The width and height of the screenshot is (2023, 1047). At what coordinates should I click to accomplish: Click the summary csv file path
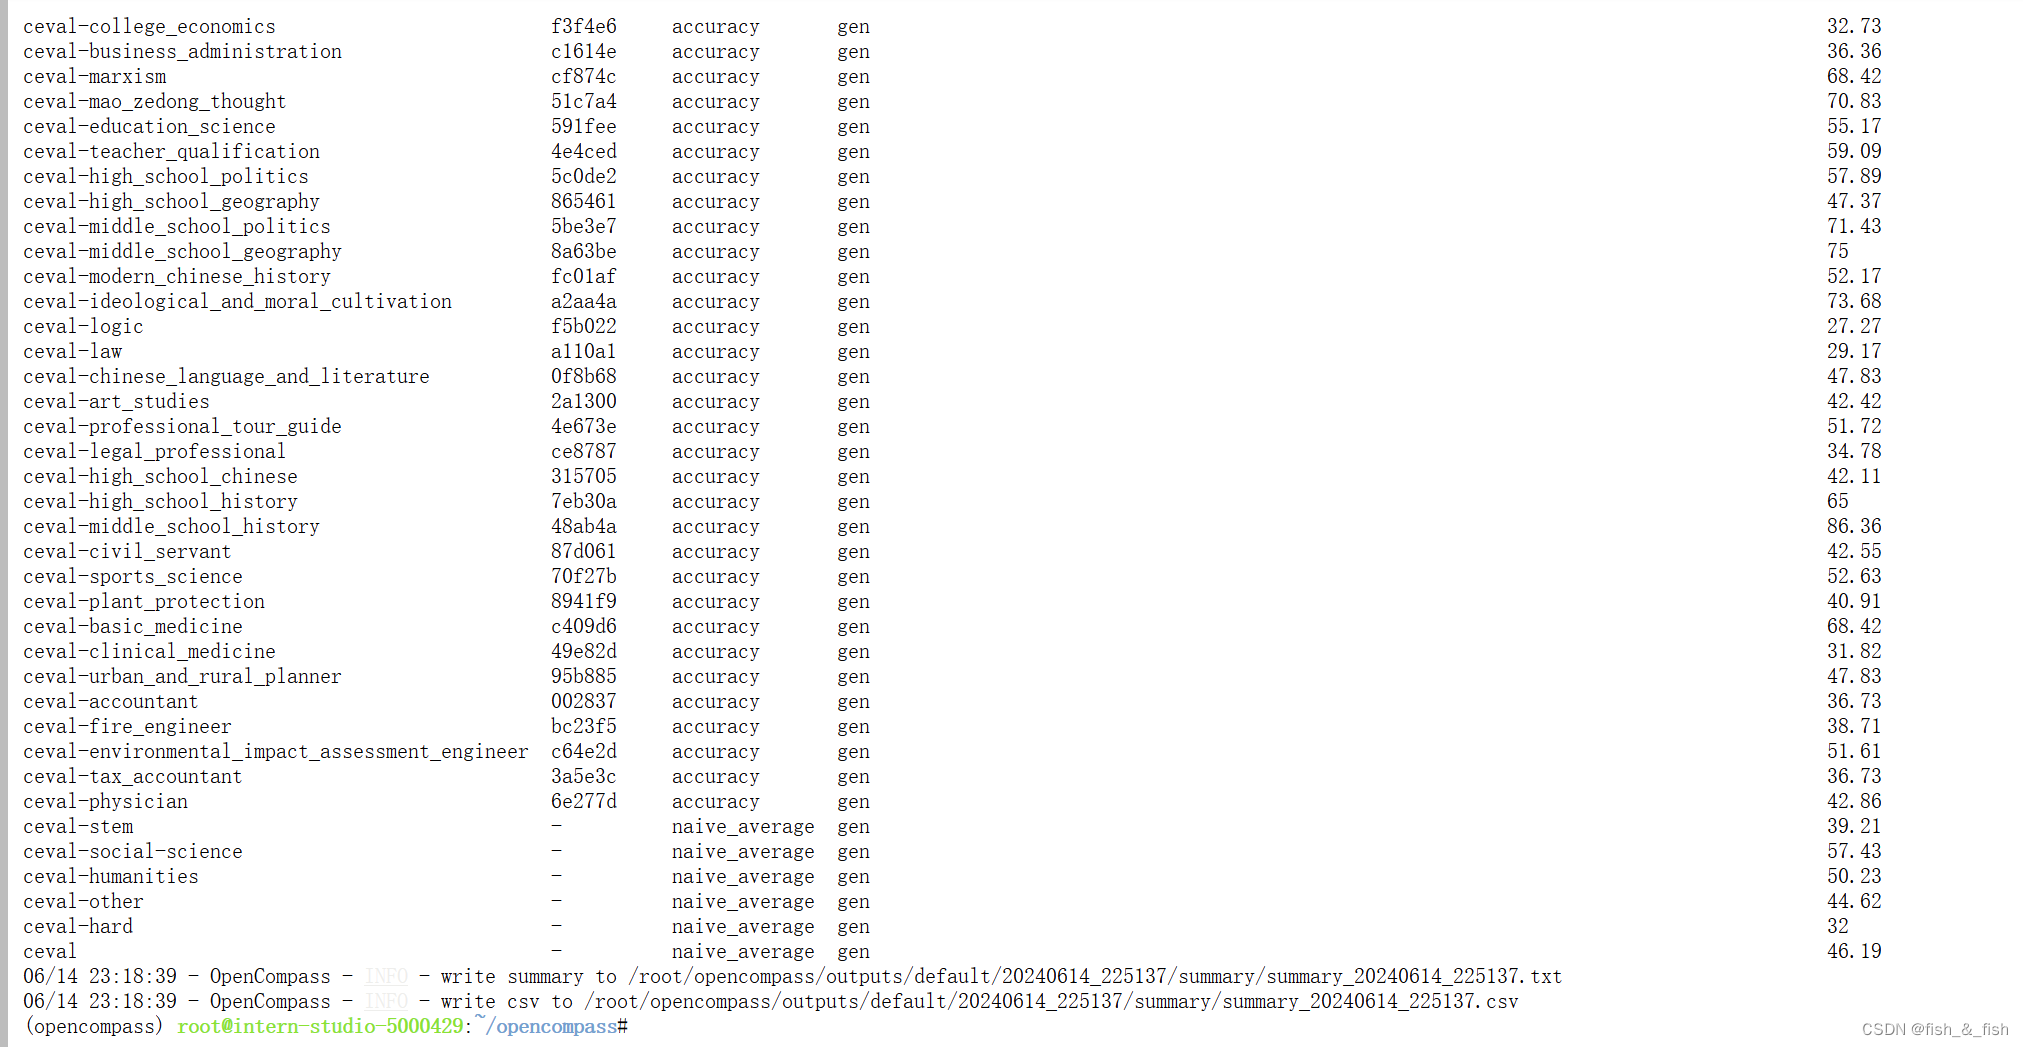click(x=1051, y=1002)
